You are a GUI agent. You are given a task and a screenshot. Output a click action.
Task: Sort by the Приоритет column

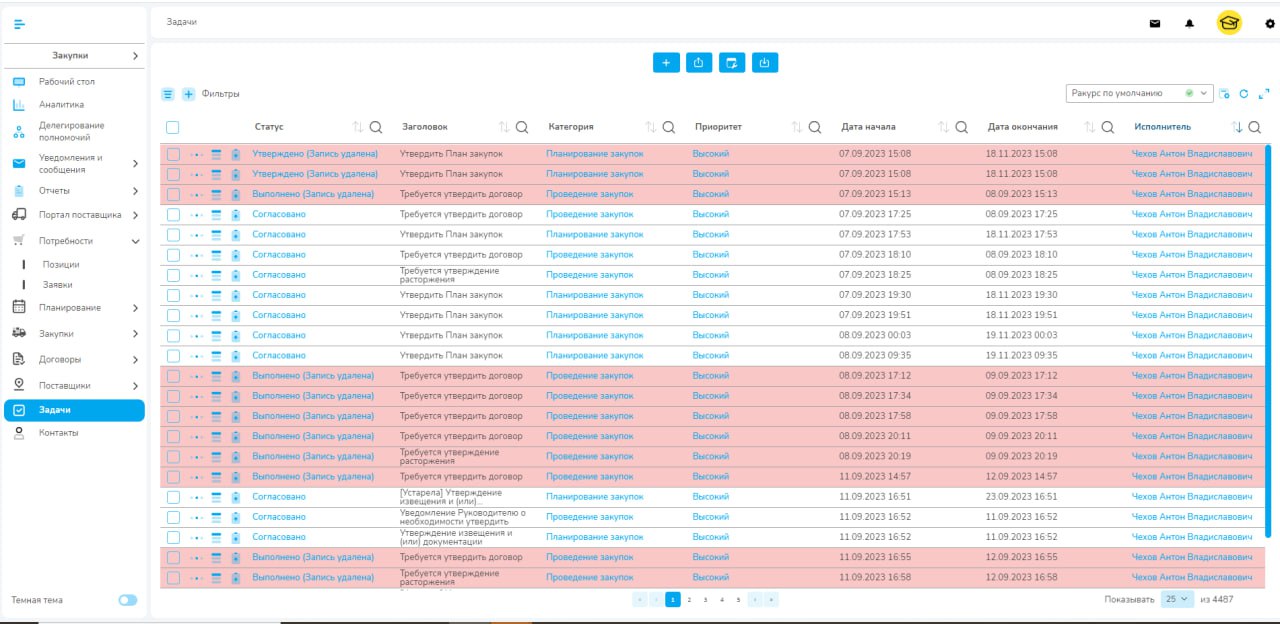click(x=797, y=127)
